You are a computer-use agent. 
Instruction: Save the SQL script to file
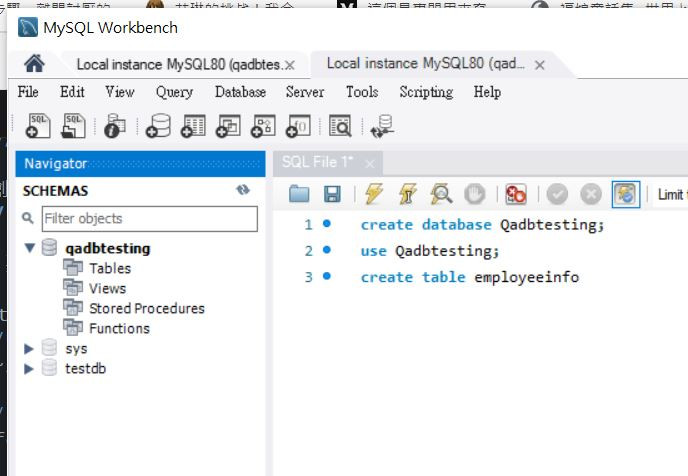pyautogui.click(x=332, y=194)
